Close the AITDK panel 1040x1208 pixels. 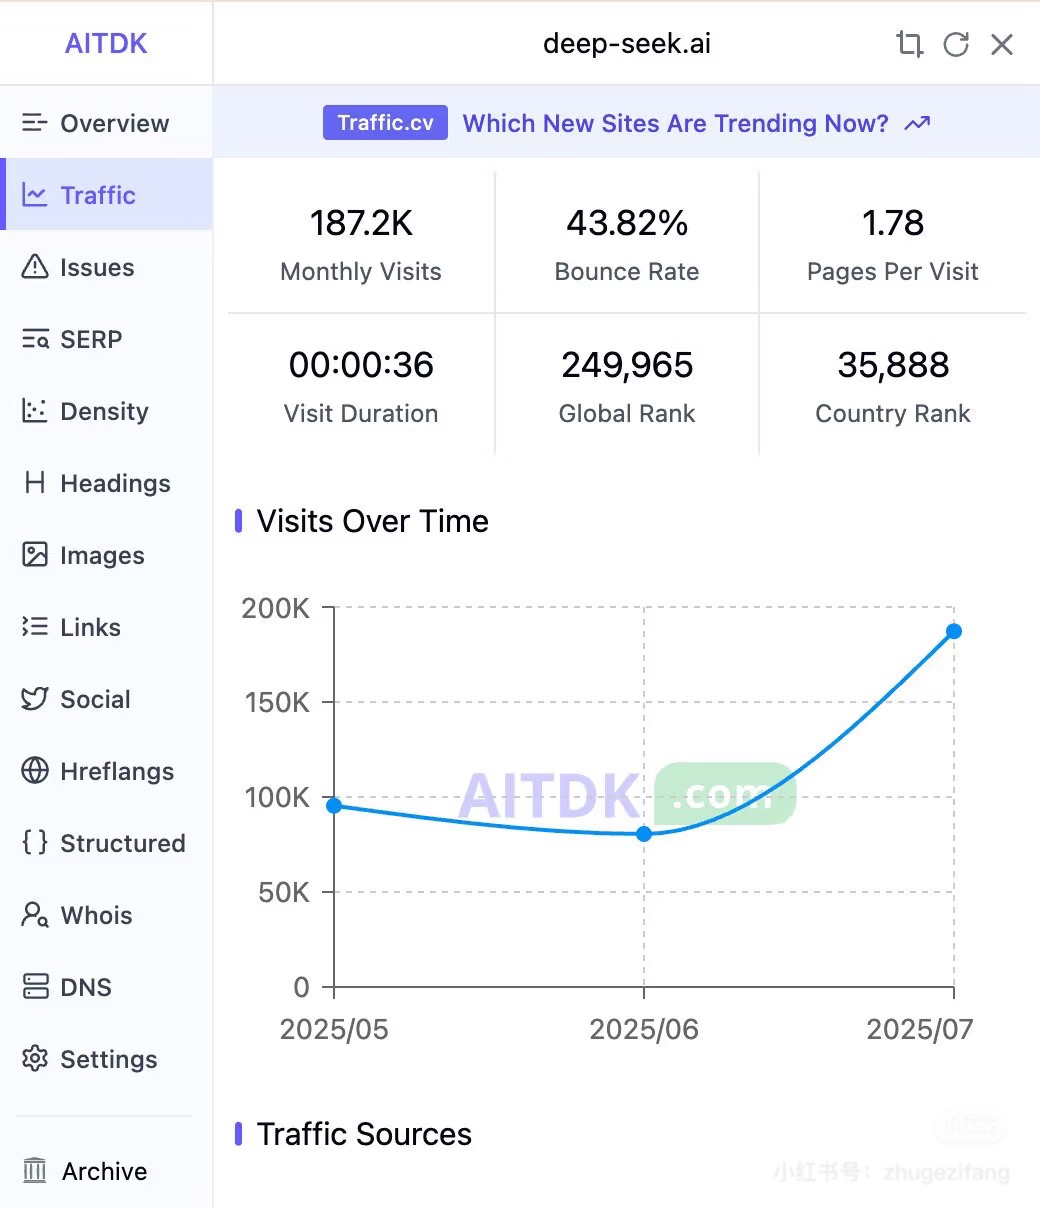[1002, 44]
